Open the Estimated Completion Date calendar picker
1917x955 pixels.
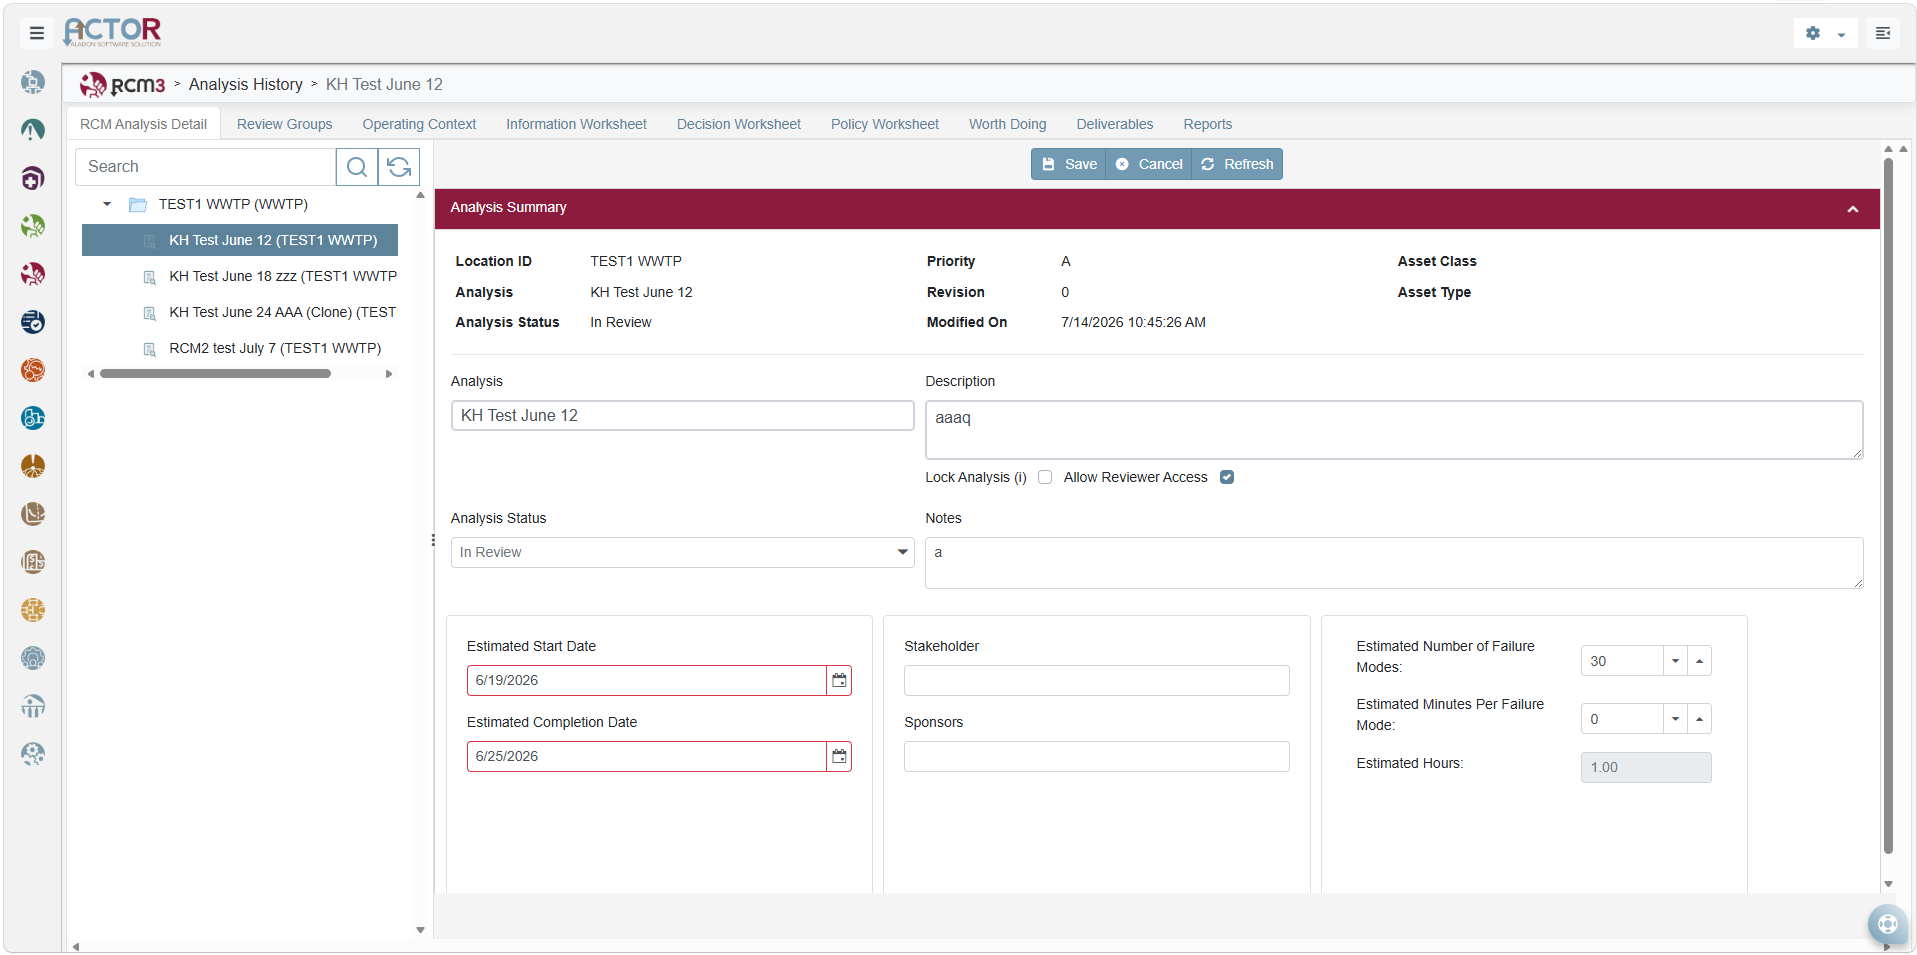pyautogui.click(x=839, y=756)
